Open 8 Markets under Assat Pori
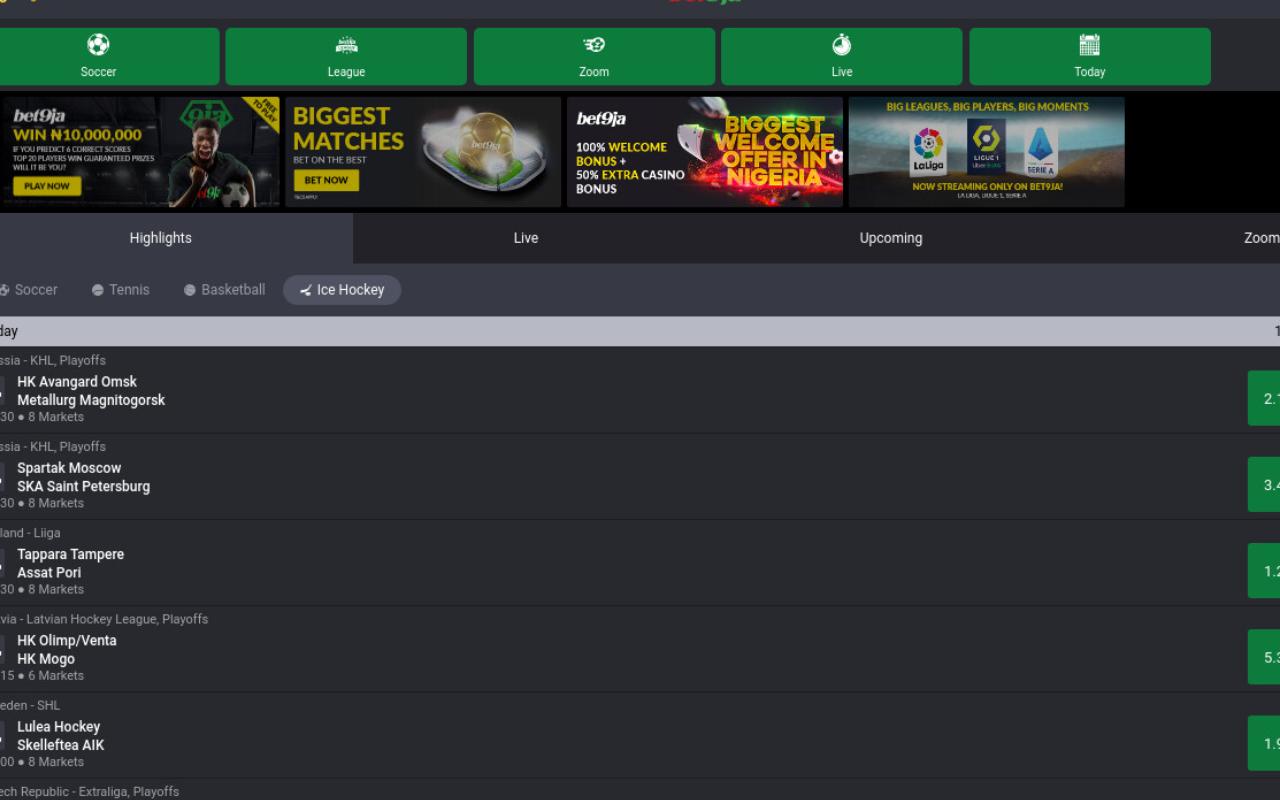The height and width of the screenshot is (800, 1280). click(56, 589)
